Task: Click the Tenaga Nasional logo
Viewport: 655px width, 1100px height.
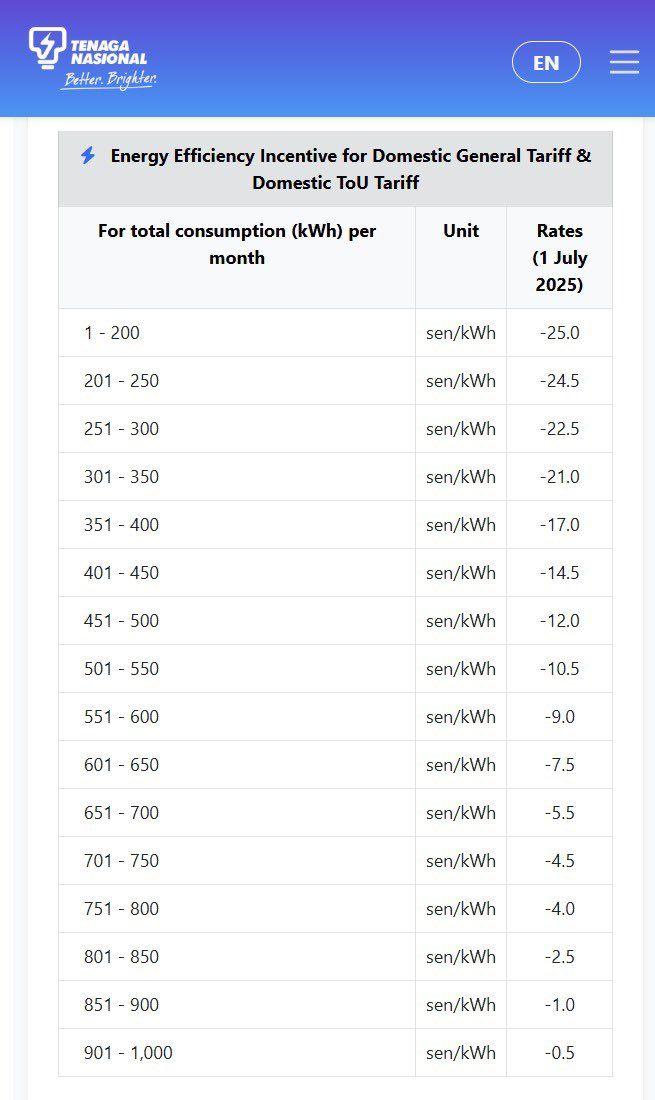Action: pyautogui.click(x=92, y=59)
